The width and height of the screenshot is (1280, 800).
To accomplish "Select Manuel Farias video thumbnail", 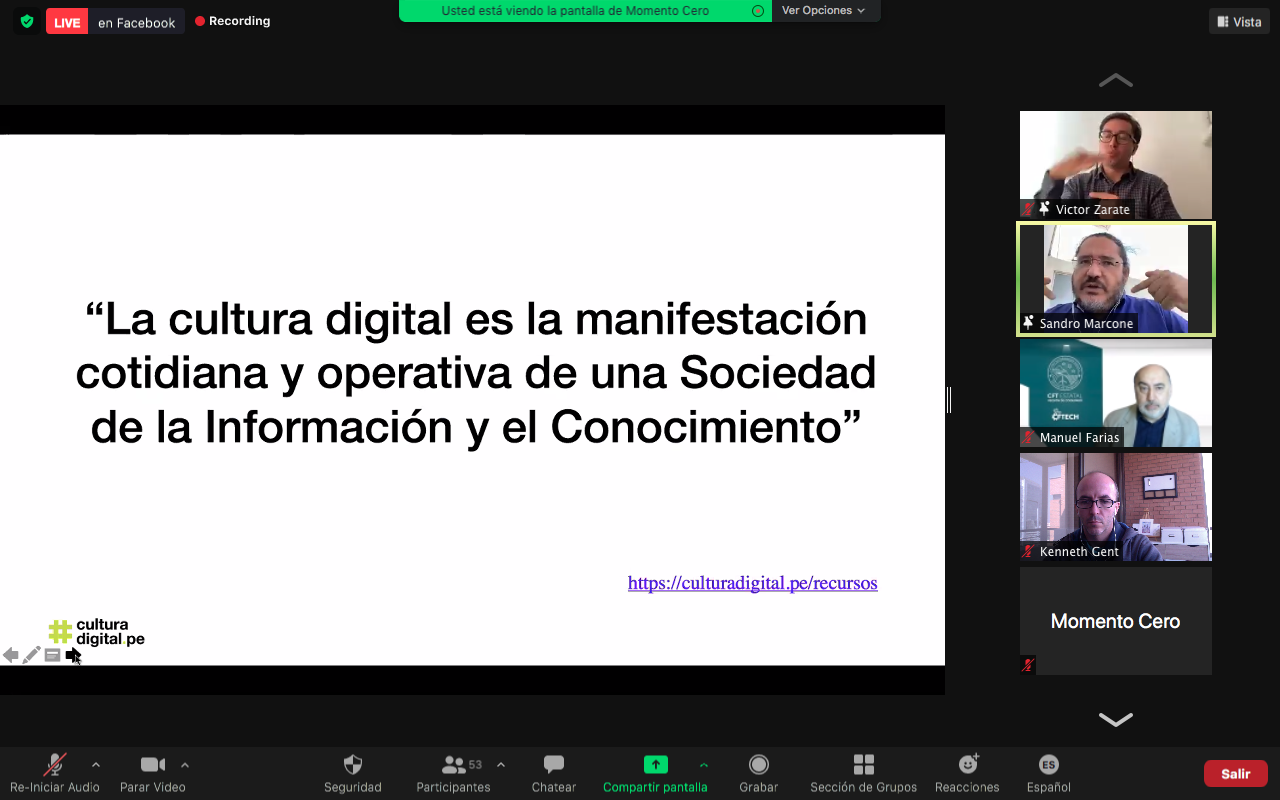I will [1115, 393].
